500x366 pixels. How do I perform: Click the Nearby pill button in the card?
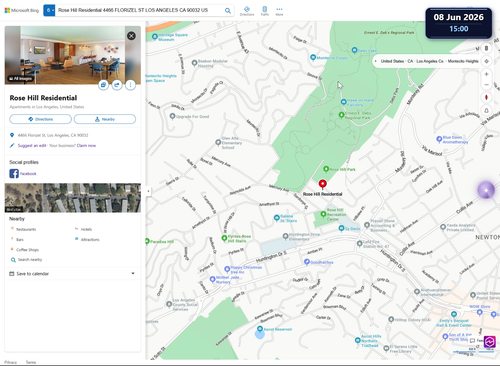click(x=105, y=119)
